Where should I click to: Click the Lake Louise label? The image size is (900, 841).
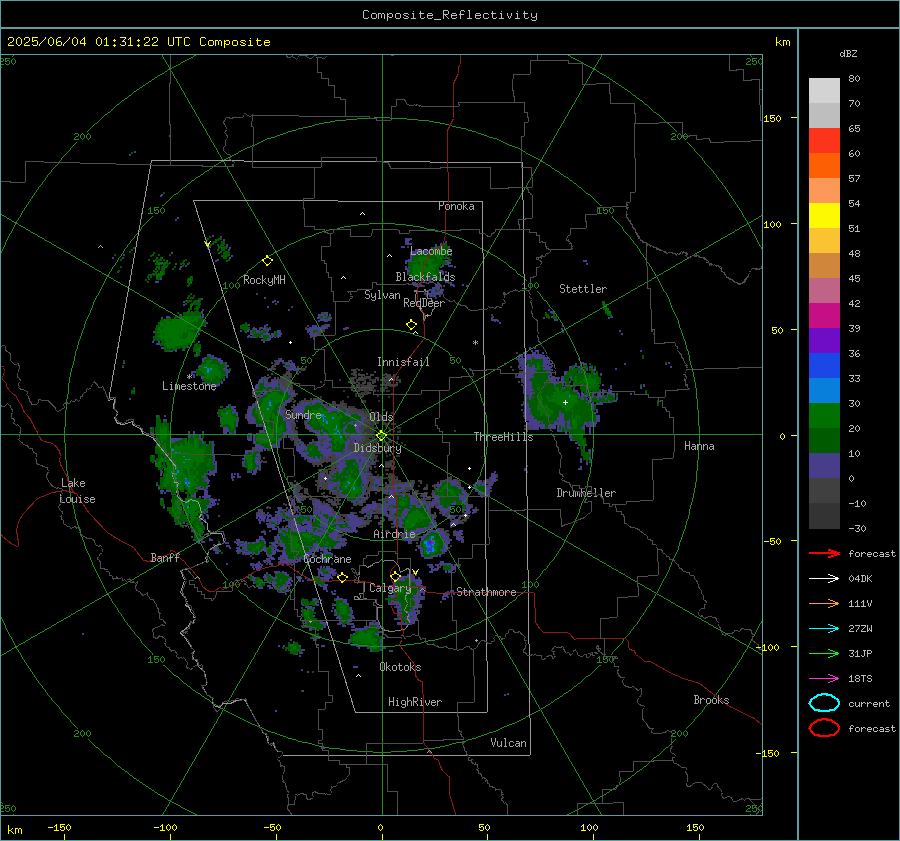pyautogui.click(x=78, y=491)
